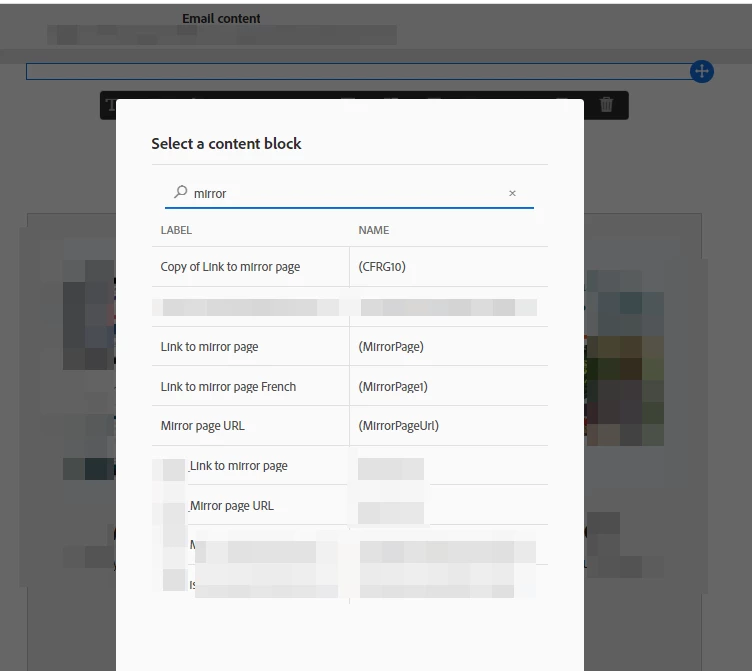Click the trash delete icon in toolbar

(606, 104)
